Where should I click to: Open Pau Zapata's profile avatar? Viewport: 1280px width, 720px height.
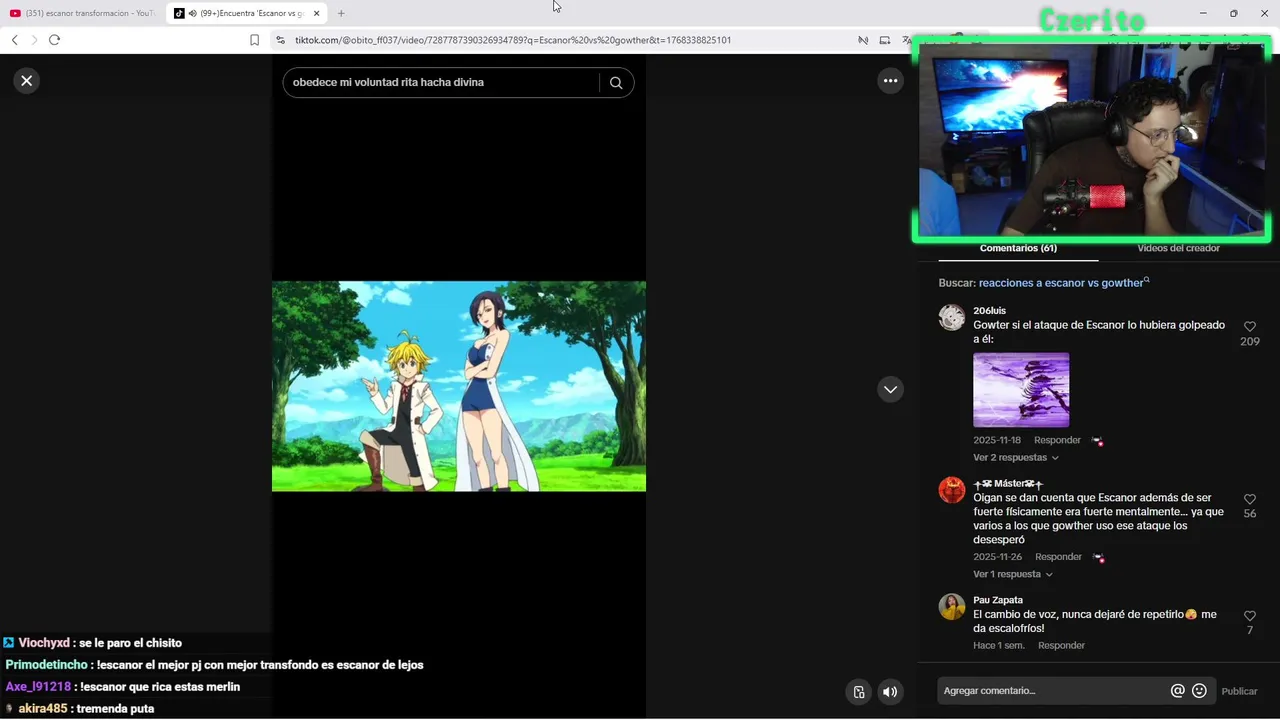coord(951,606)
